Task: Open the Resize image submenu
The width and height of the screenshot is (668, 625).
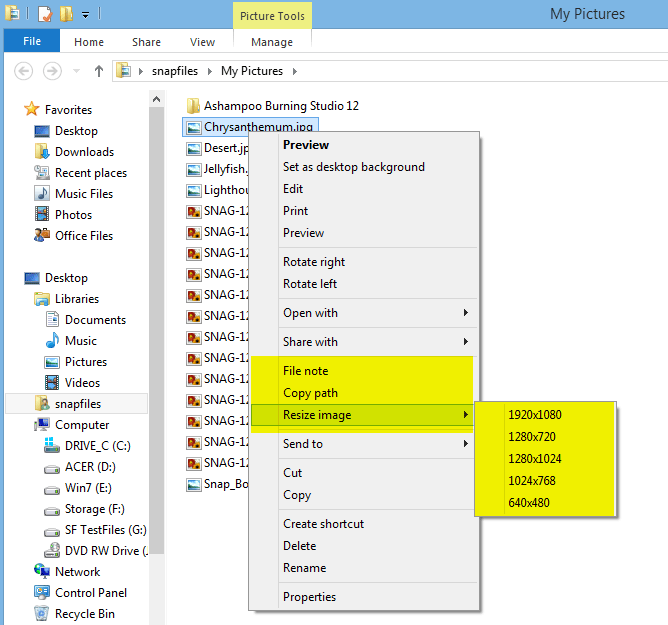Action: tap(362, 415)
